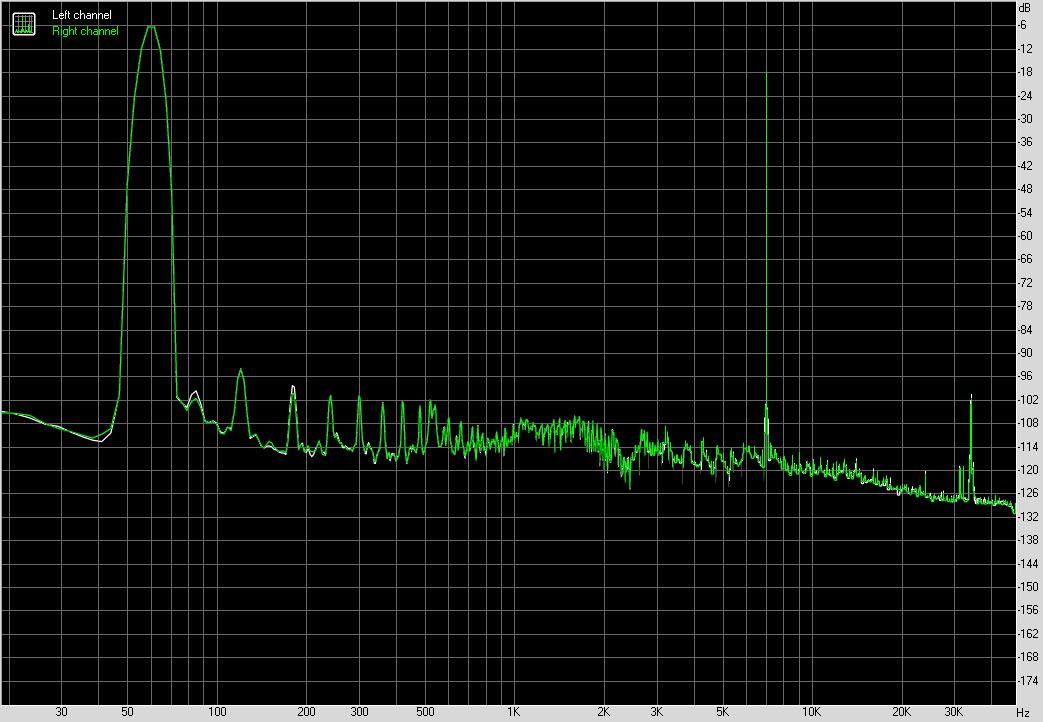This screenshot has width=1043, height=722.
Task: Select the Right channel legend label
Action: (85, 31)
